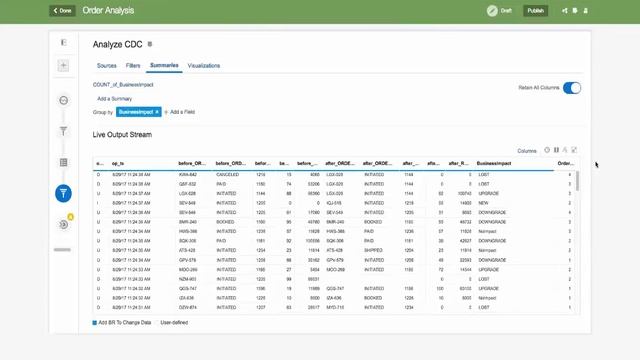Click the COUNT_of_BusinessImpact summary link
This screenshot has height=360, width=640.
123,85
